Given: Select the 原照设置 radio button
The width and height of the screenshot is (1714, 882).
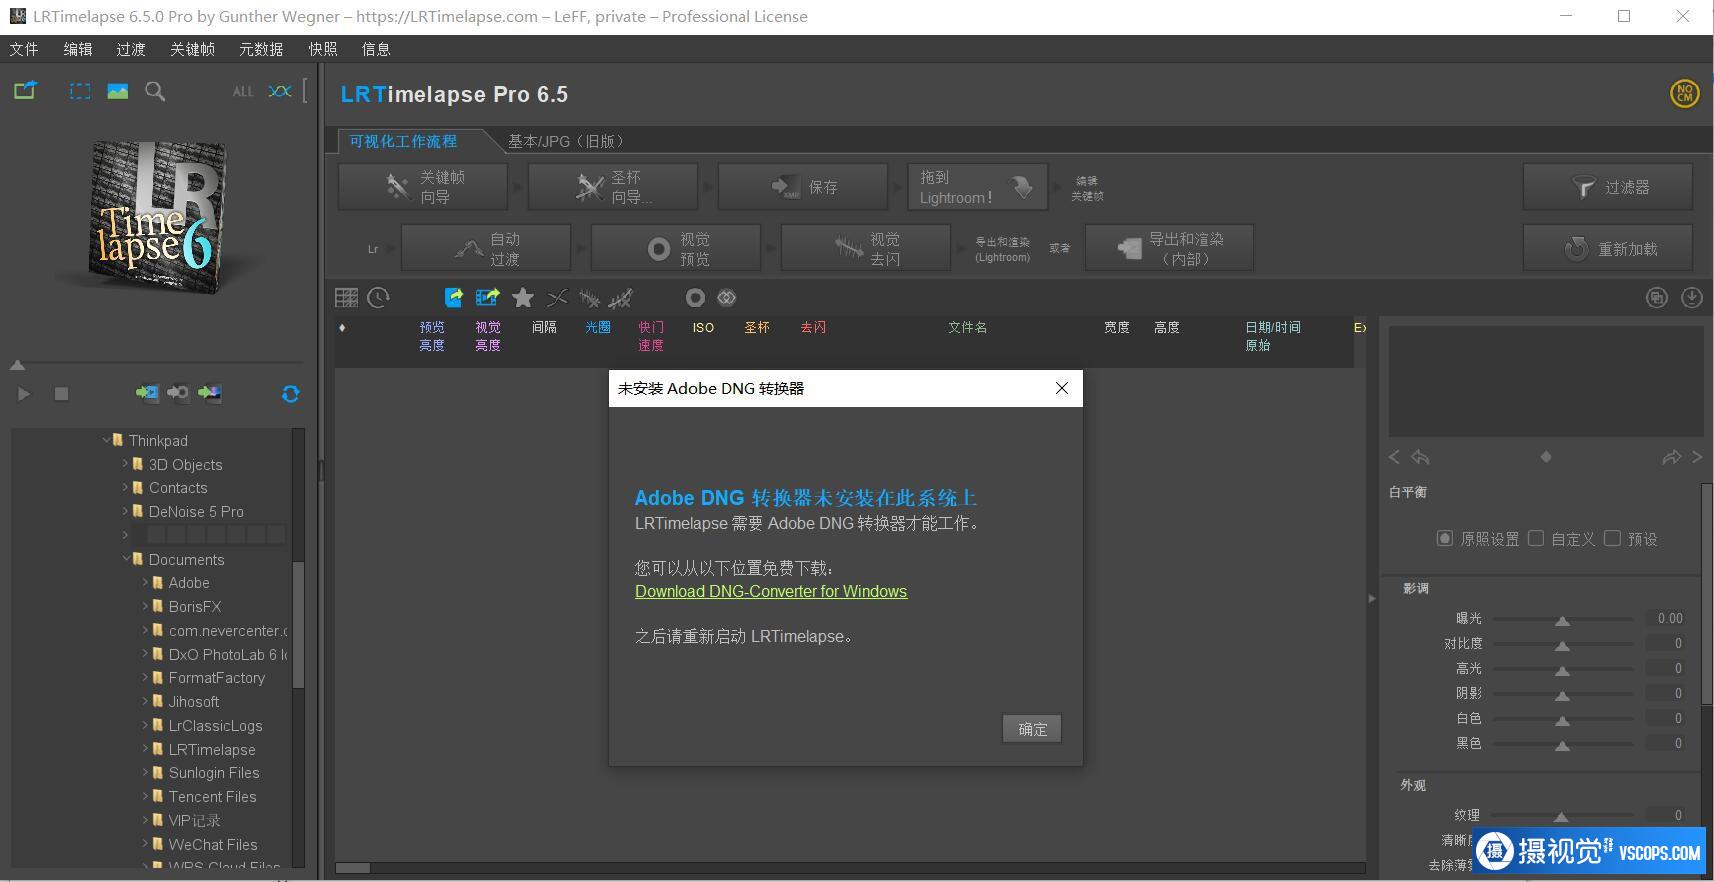Looking at the screenshot, I should click(1444, 539).
